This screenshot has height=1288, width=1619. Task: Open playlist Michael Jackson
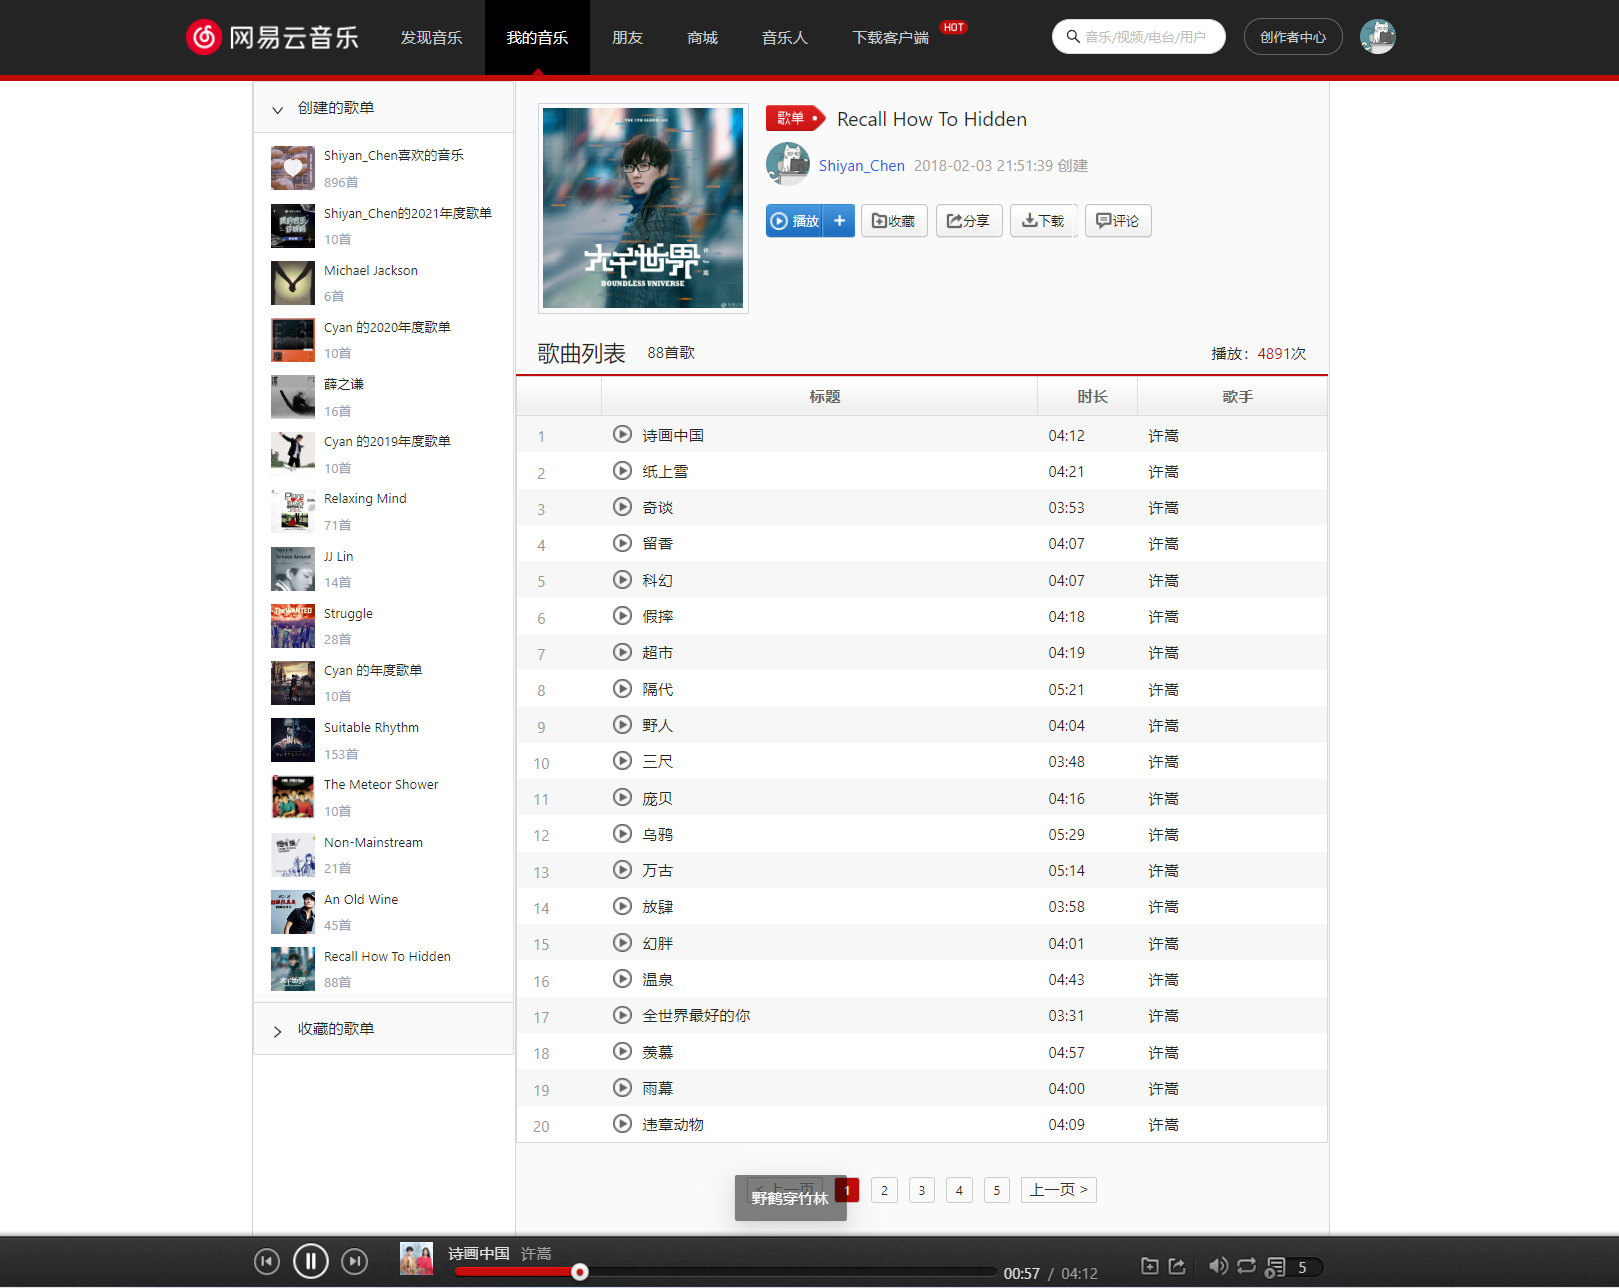384,283
